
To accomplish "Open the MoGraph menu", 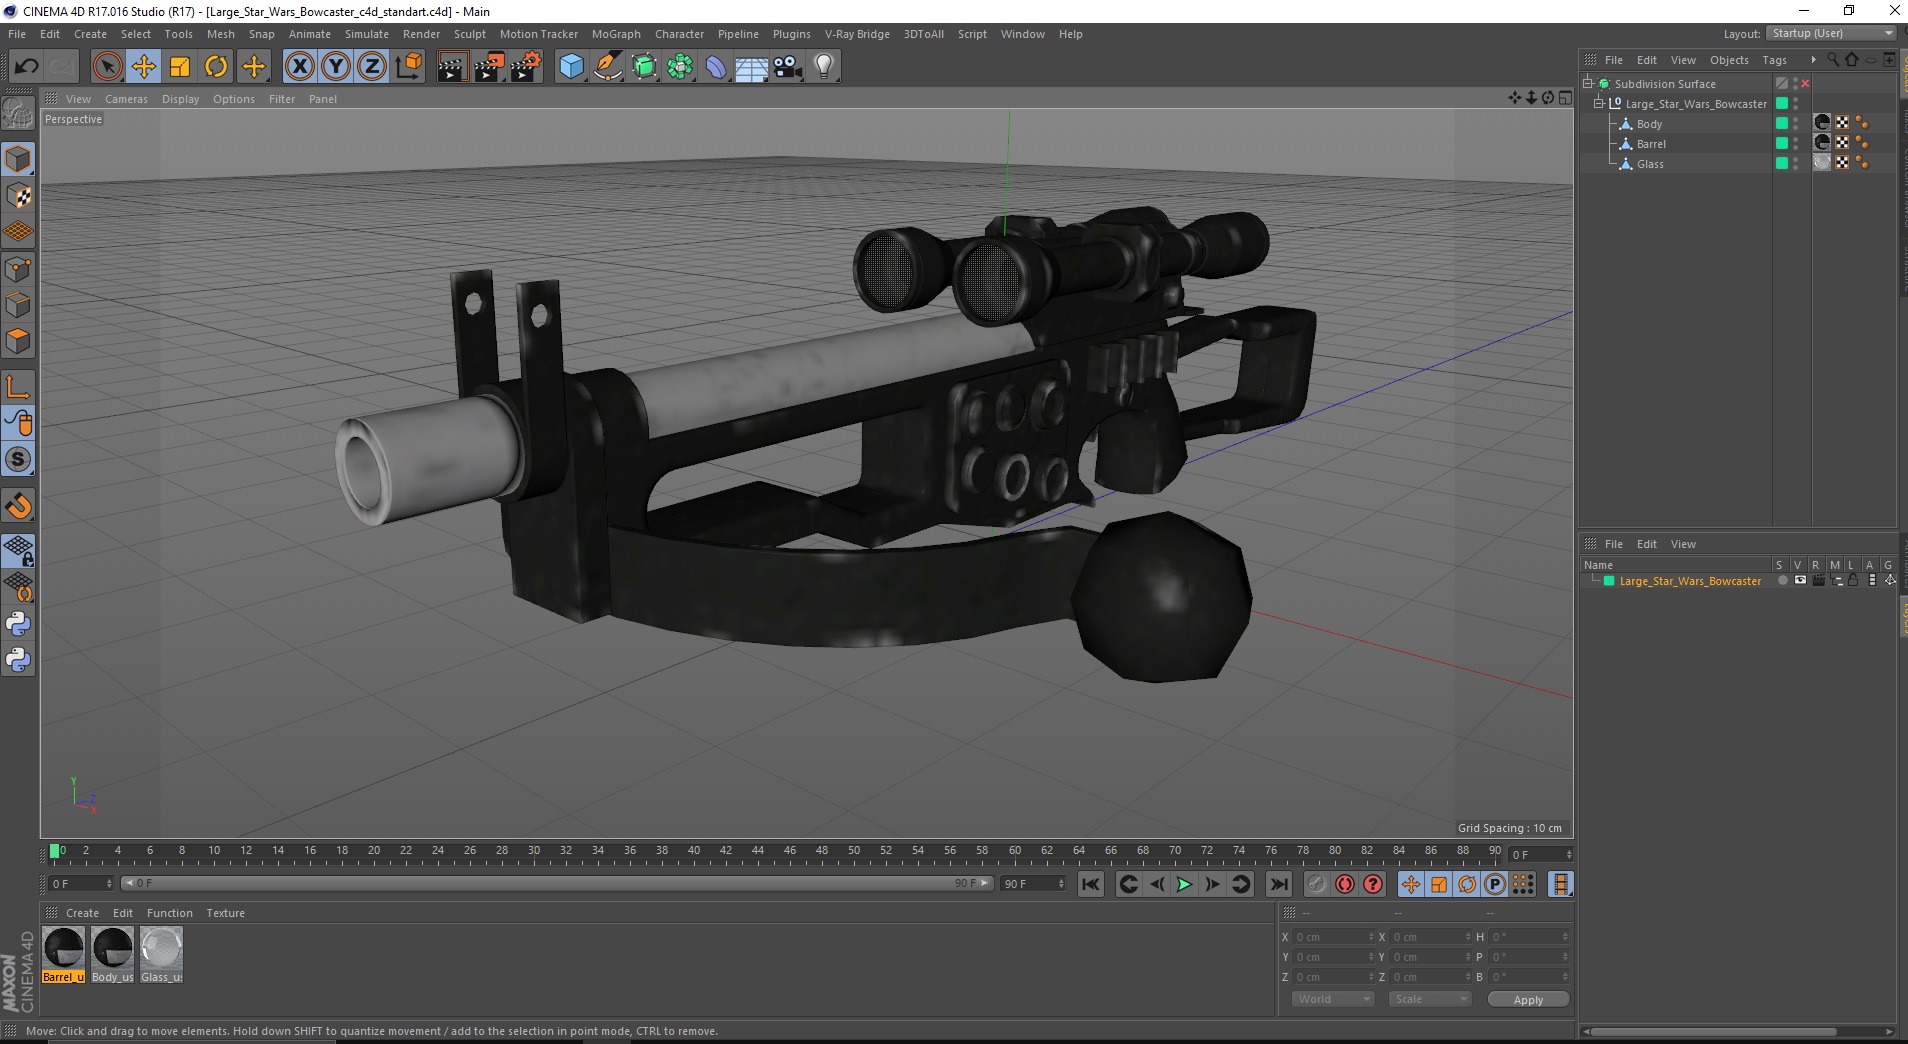I will tap(616, 34).
